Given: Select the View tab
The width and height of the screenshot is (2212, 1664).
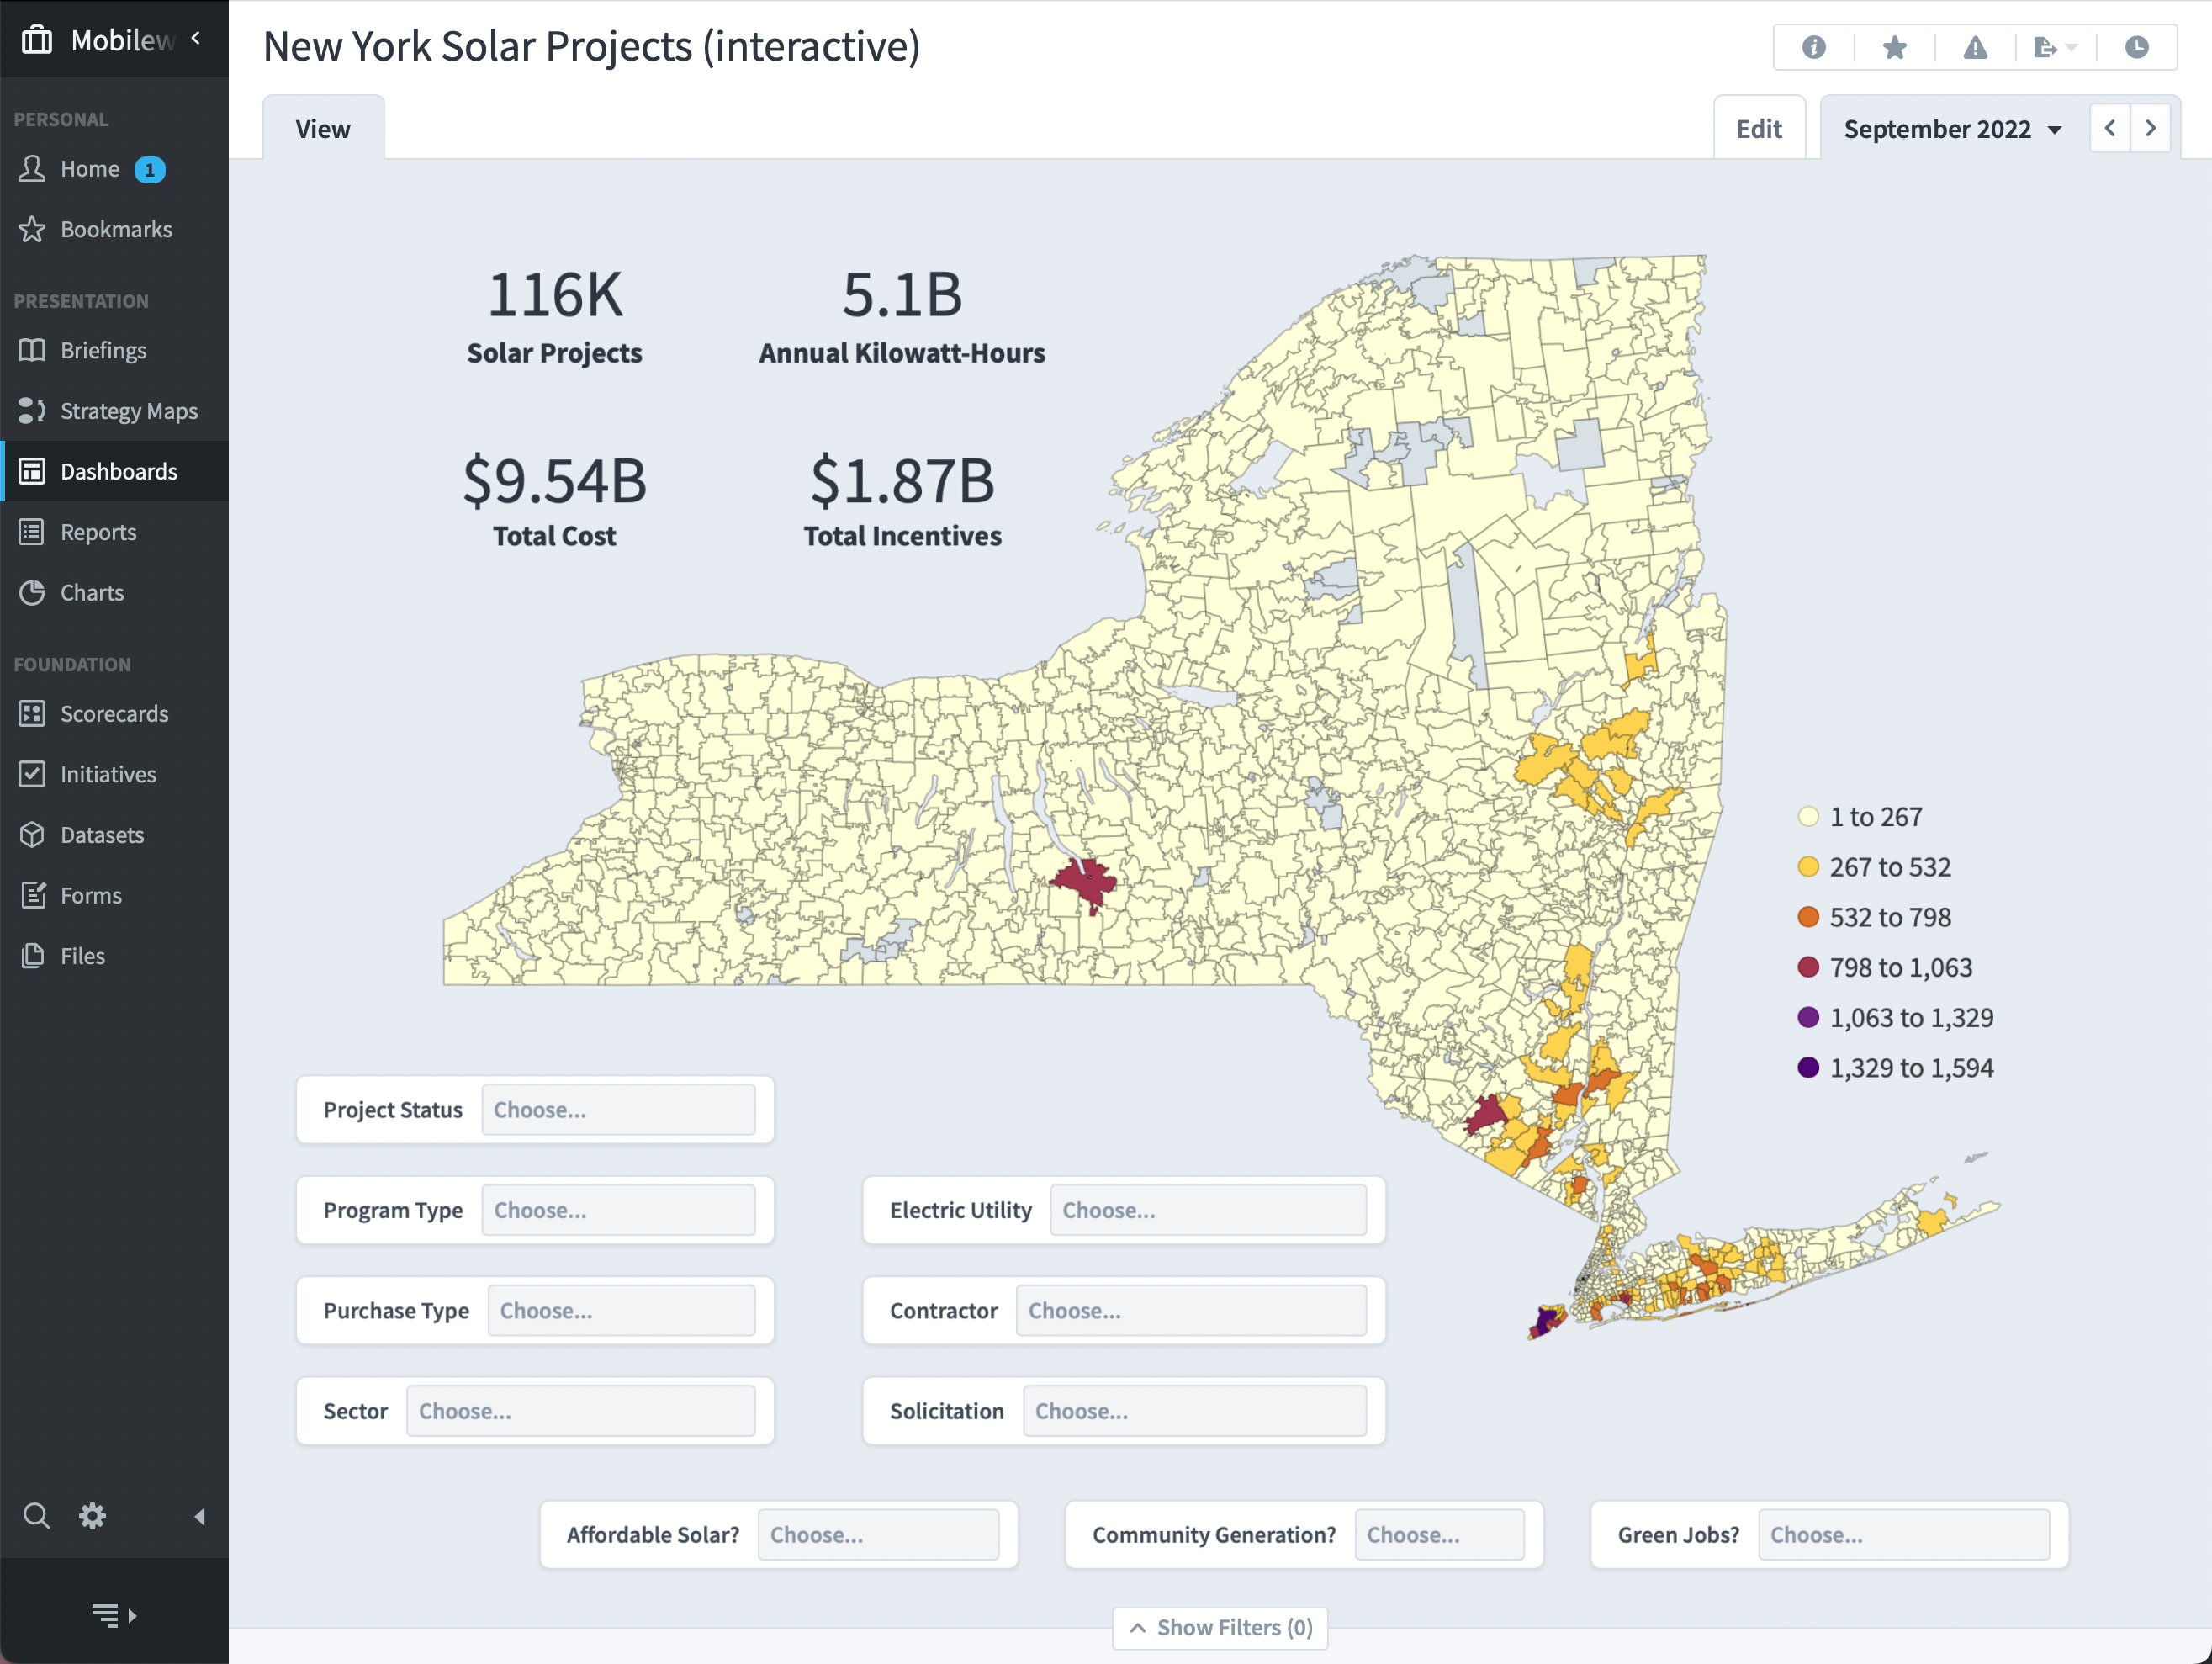Looking at the screenshot, I should 323,129.
